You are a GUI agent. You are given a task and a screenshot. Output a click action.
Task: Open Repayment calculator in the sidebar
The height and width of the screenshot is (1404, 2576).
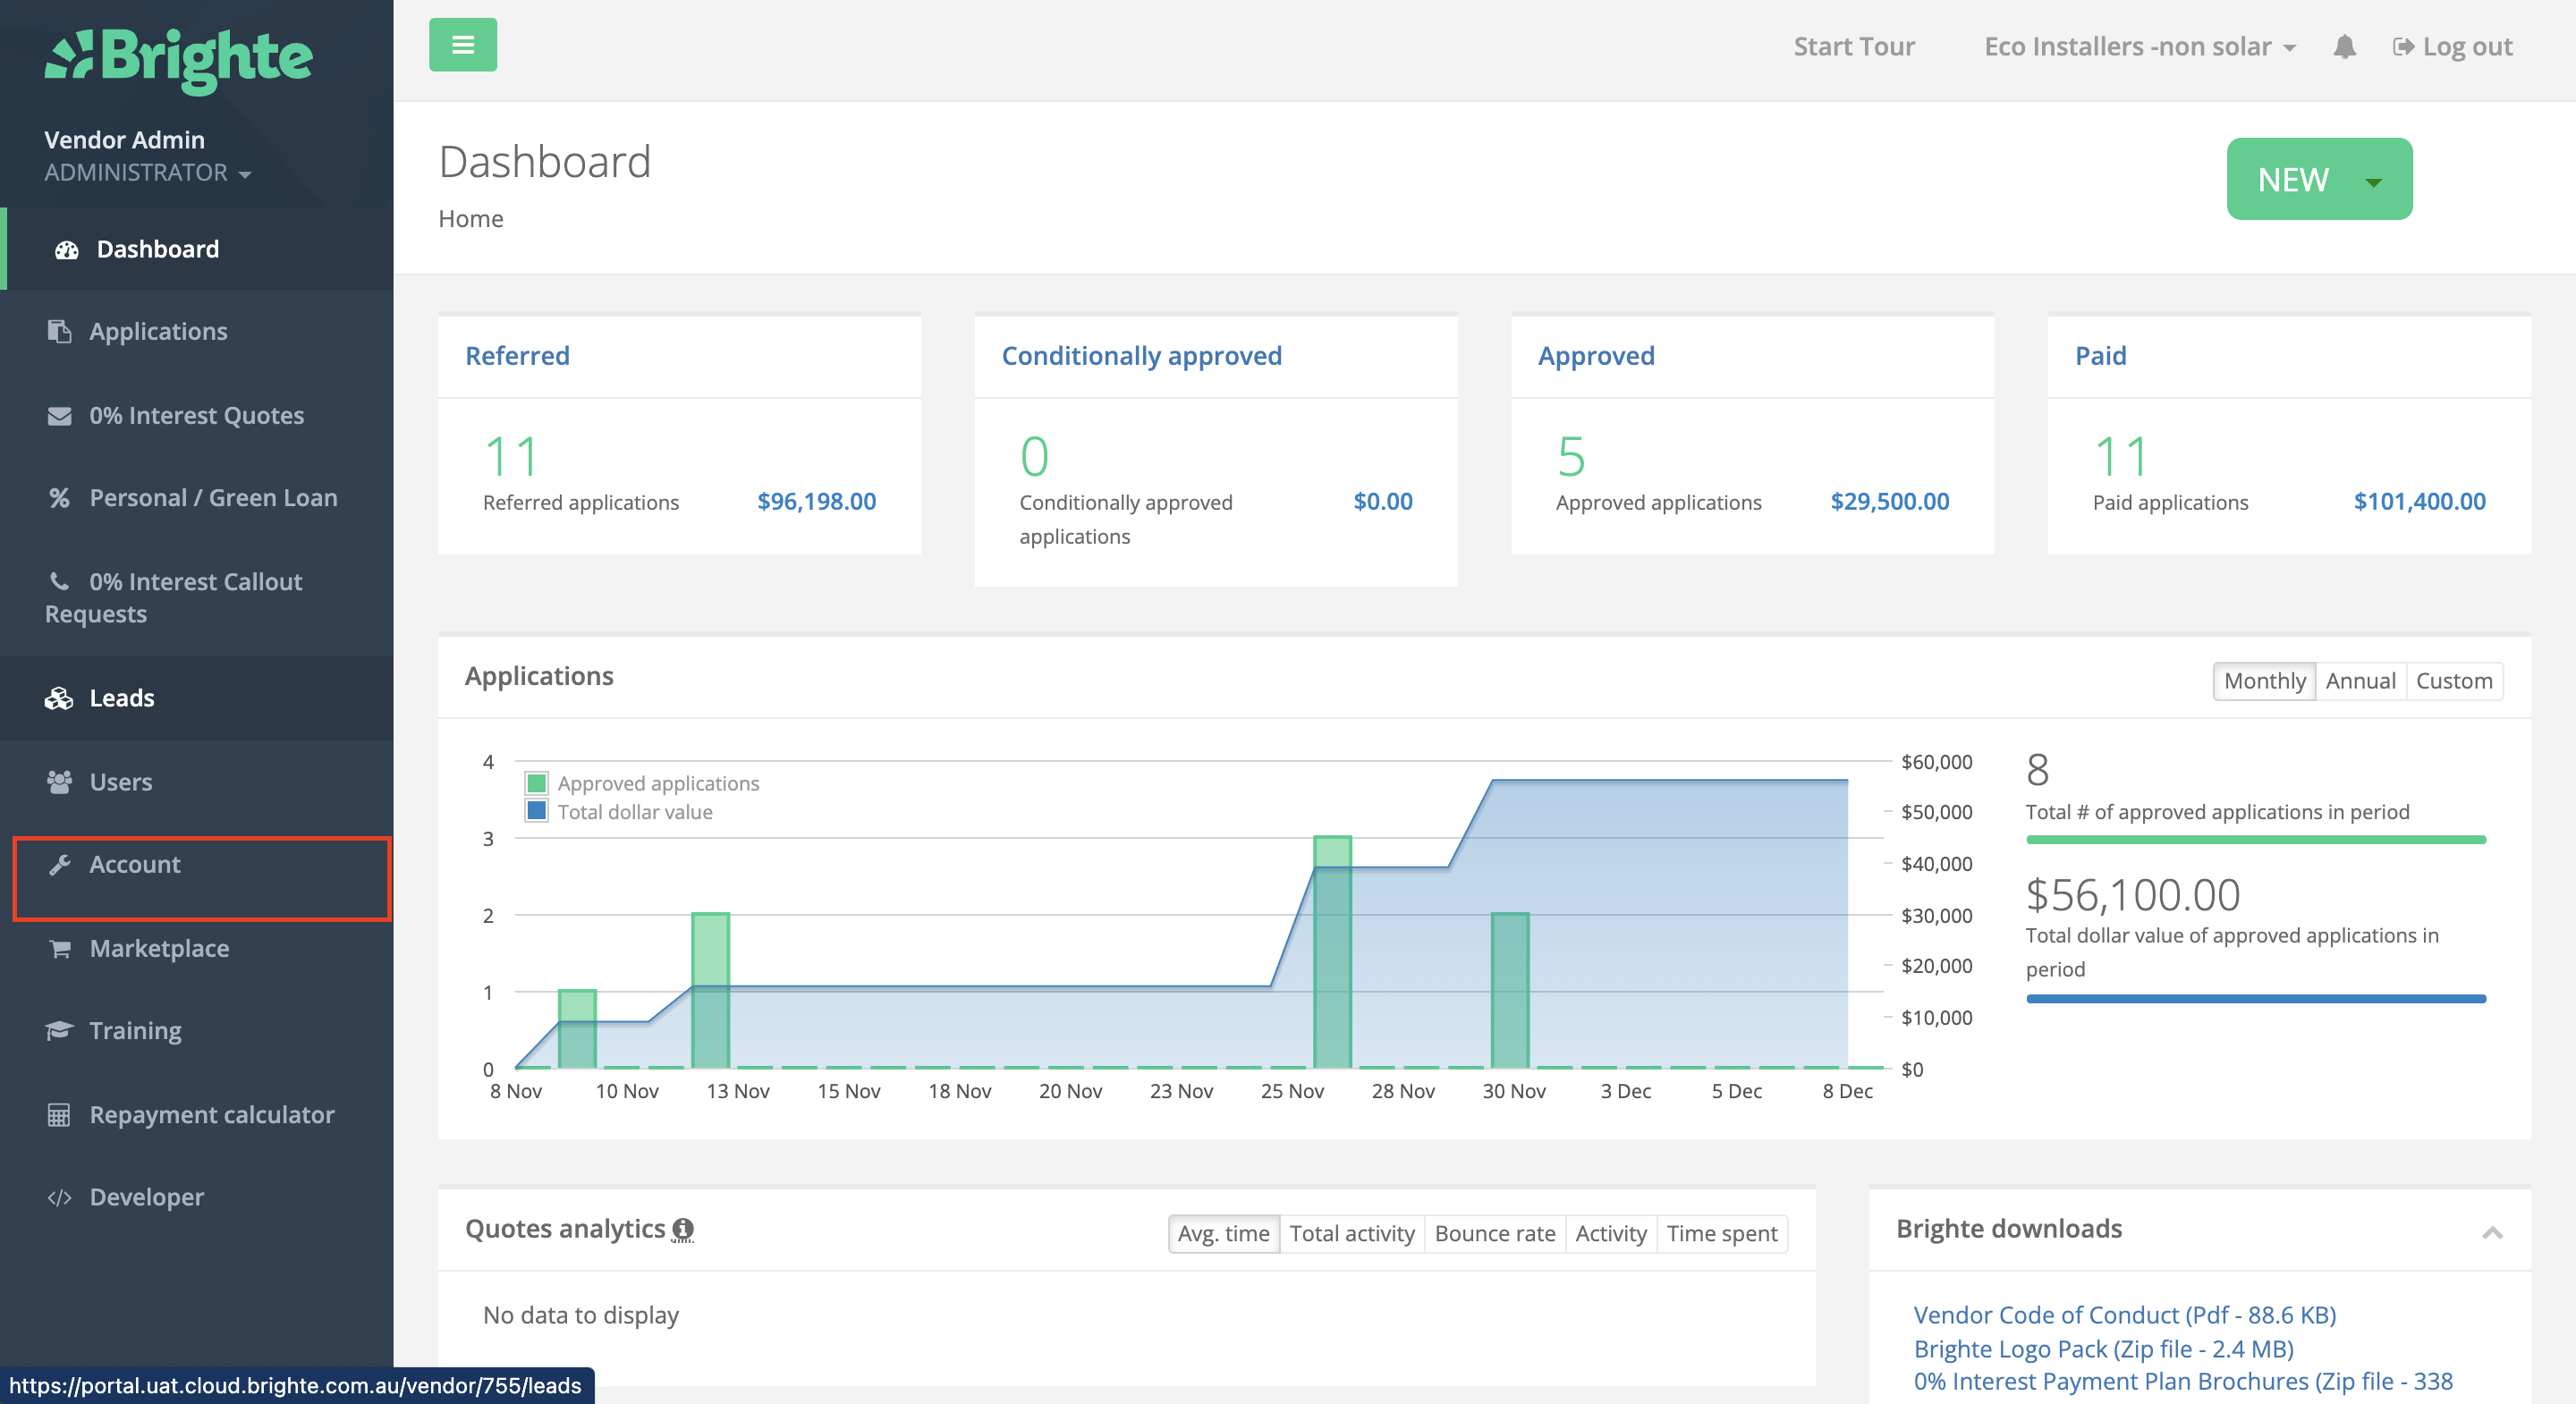[x=196, y=1115]
